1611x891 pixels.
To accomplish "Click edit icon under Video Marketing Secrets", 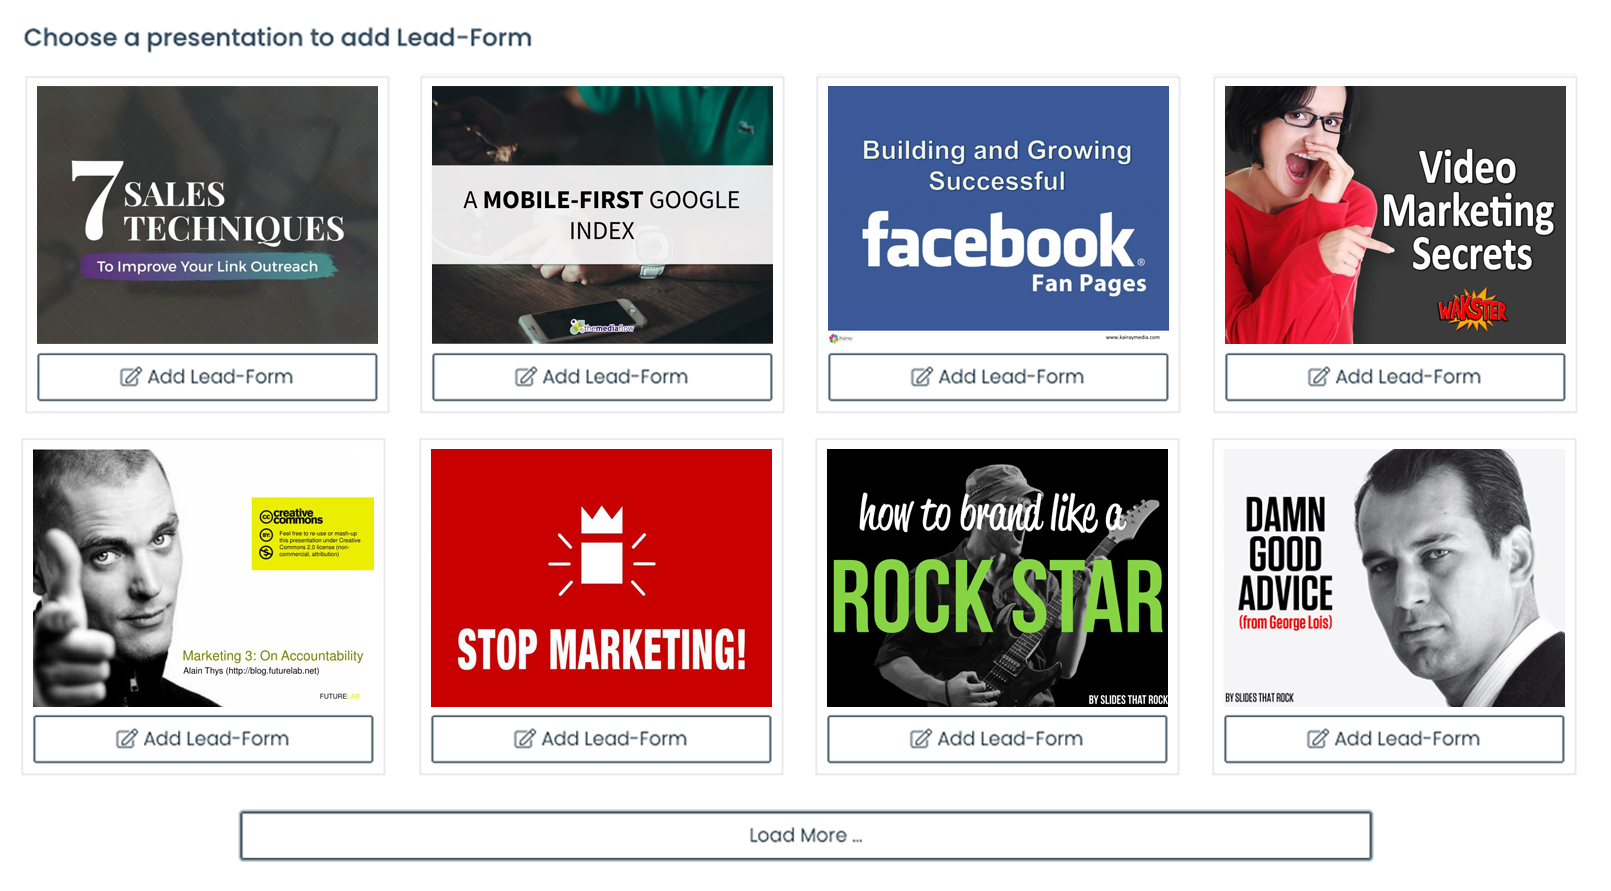I will tap(1319, 377).
